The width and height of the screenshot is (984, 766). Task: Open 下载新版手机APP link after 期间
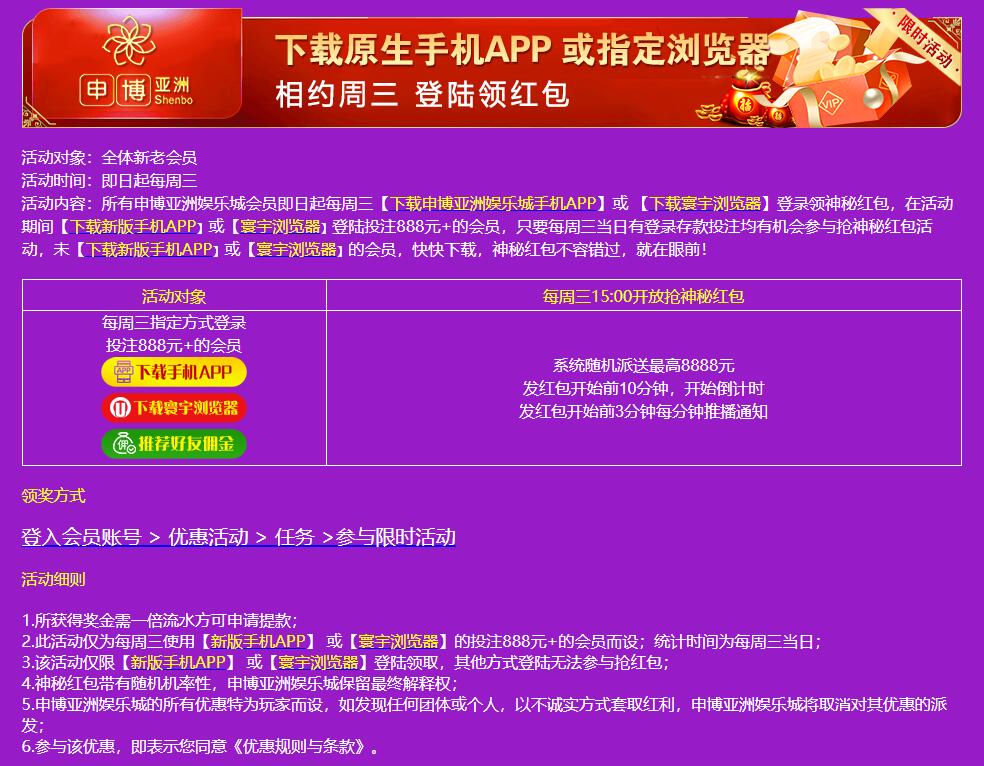click(x=132, y=226)
